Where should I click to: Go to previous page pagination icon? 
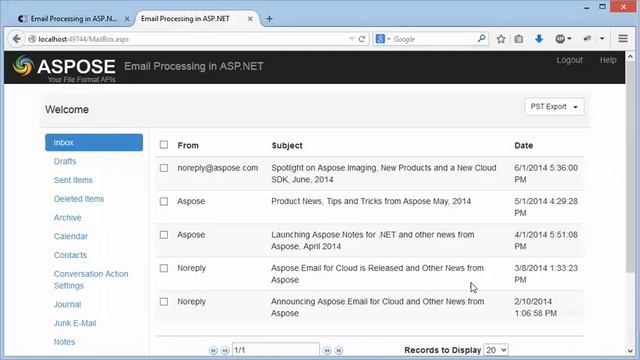coord(225,350)
